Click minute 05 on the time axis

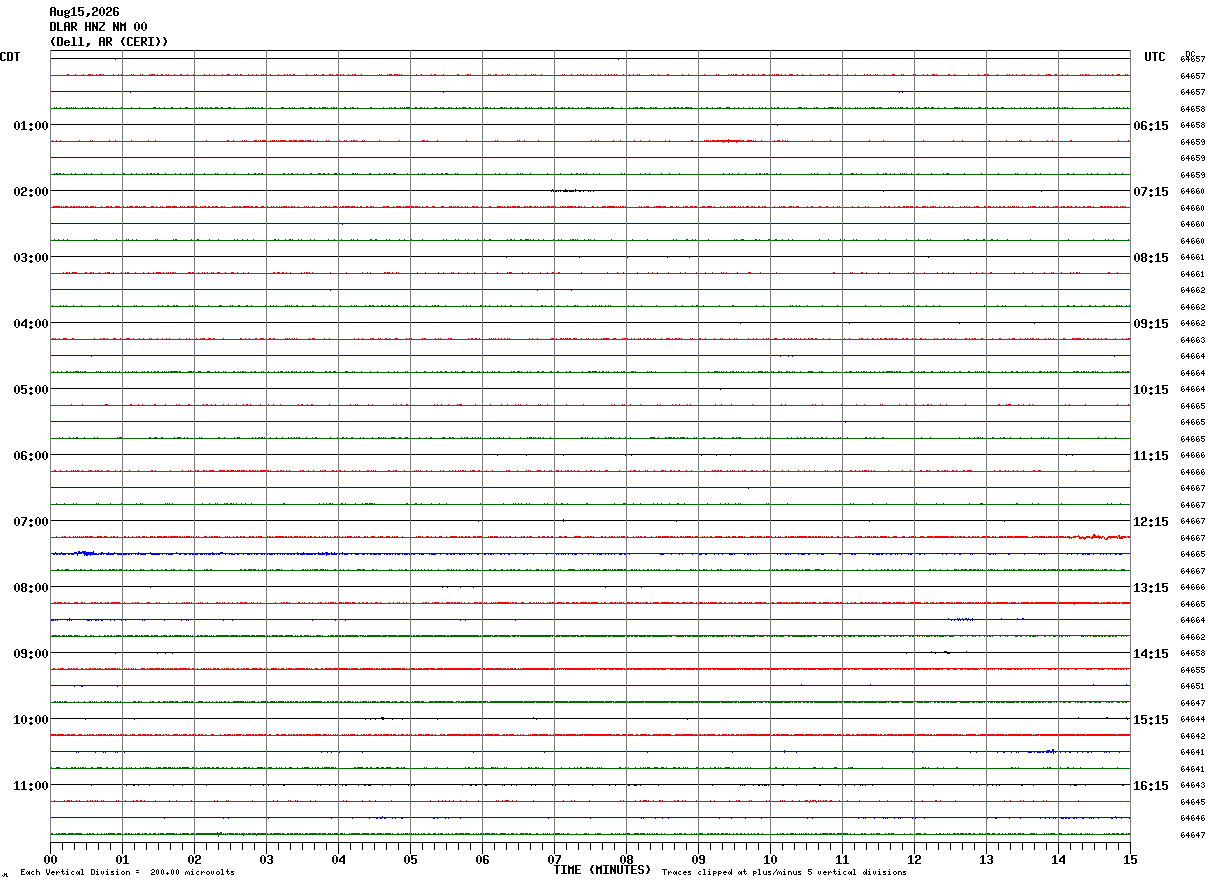[x=410, y=859]
